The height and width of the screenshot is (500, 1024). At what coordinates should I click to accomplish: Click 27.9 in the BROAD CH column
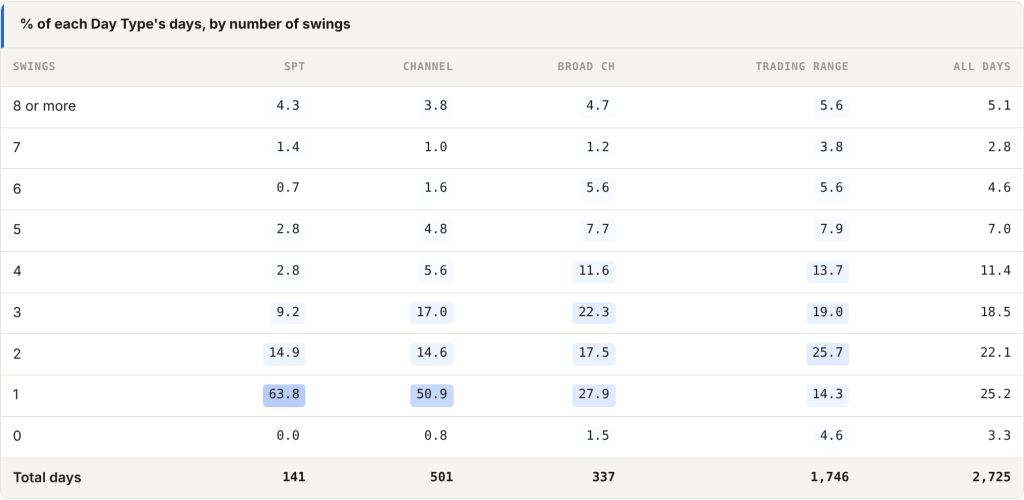click(594, 395)
